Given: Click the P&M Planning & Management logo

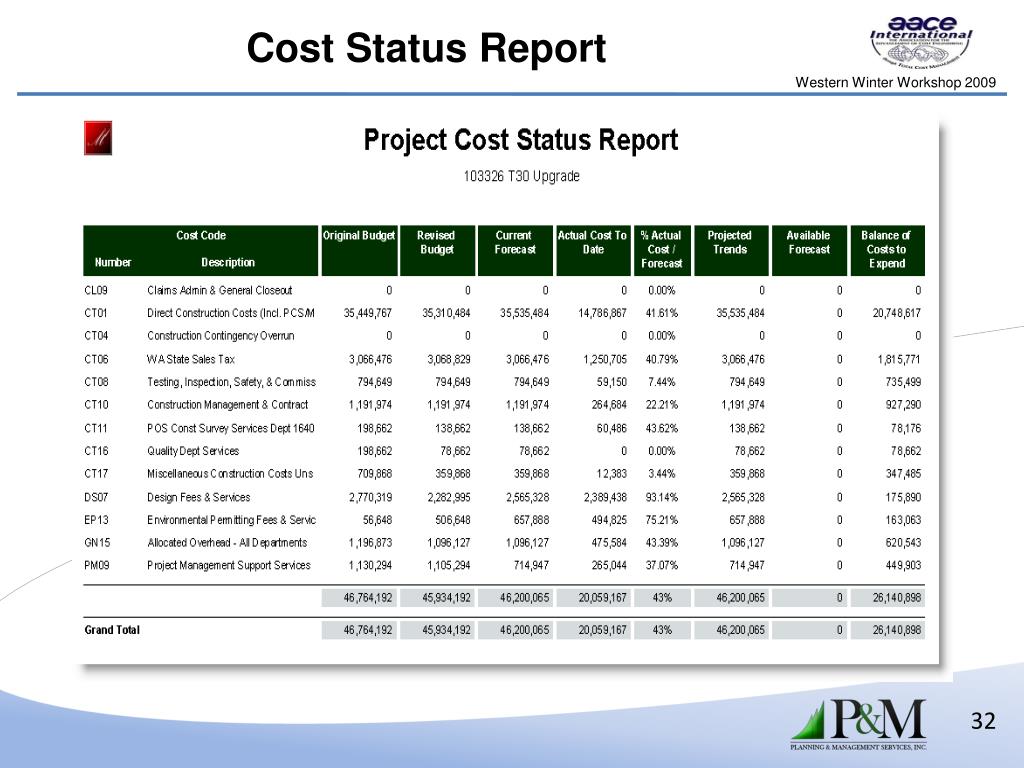Looking at the screenshot, I should tap(859, 725).
